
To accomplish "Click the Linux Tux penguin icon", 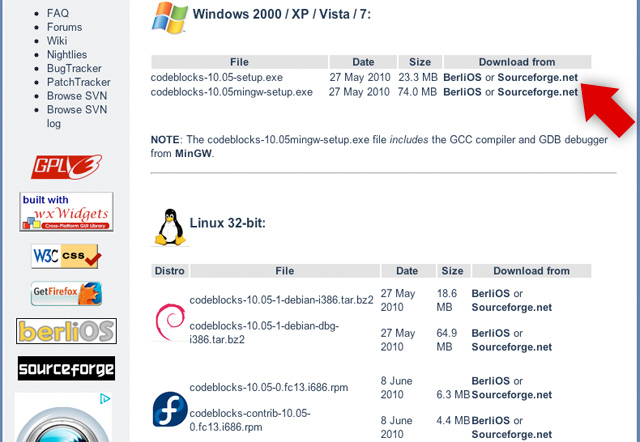I will [170, 227].
